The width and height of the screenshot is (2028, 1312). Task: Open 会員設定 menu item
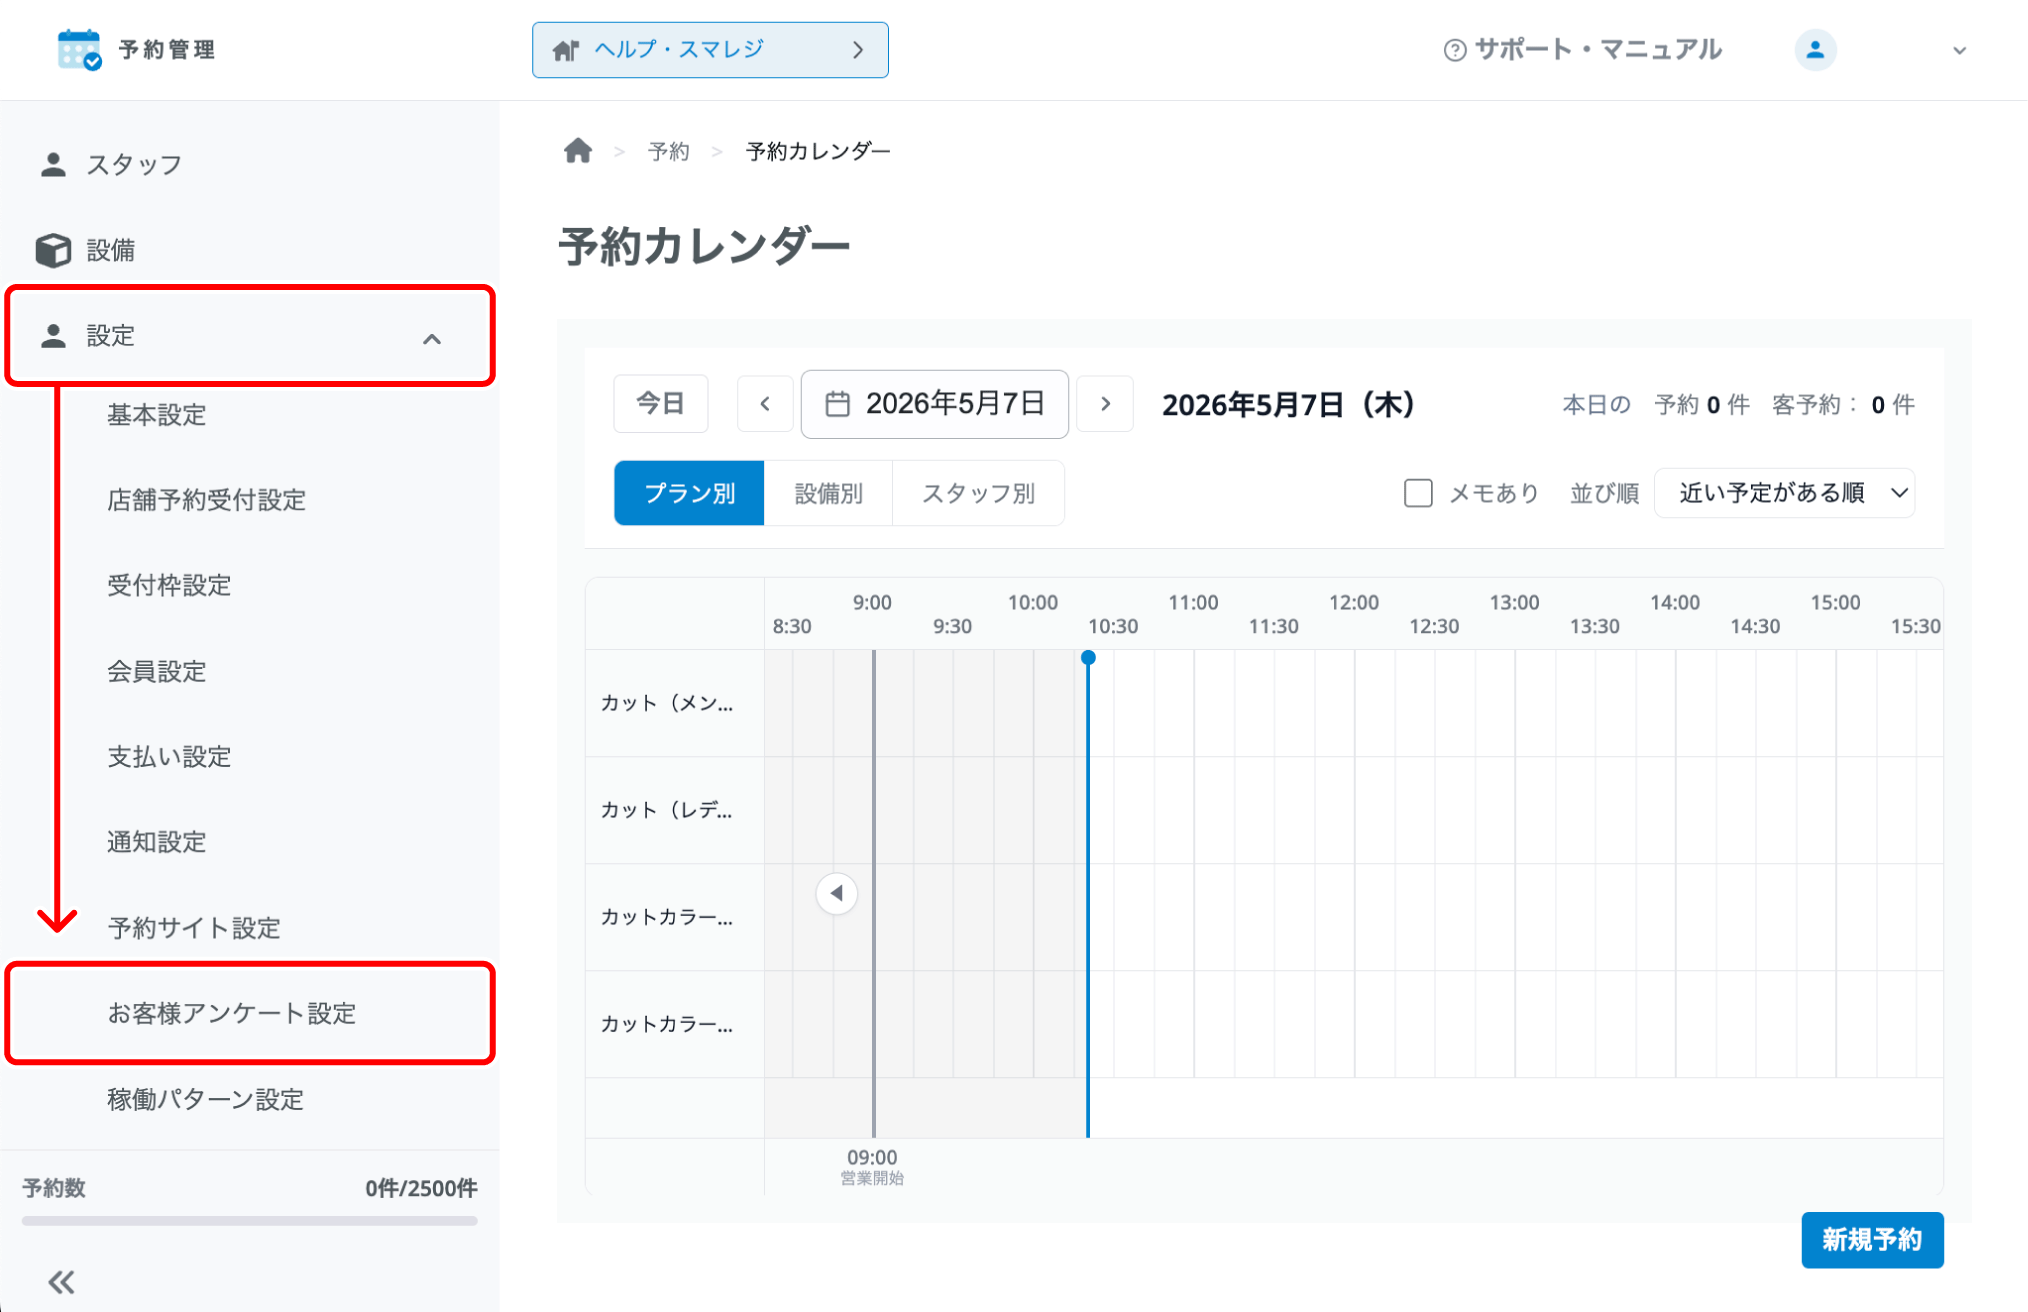pyautogui.click(x=157, y=672)
